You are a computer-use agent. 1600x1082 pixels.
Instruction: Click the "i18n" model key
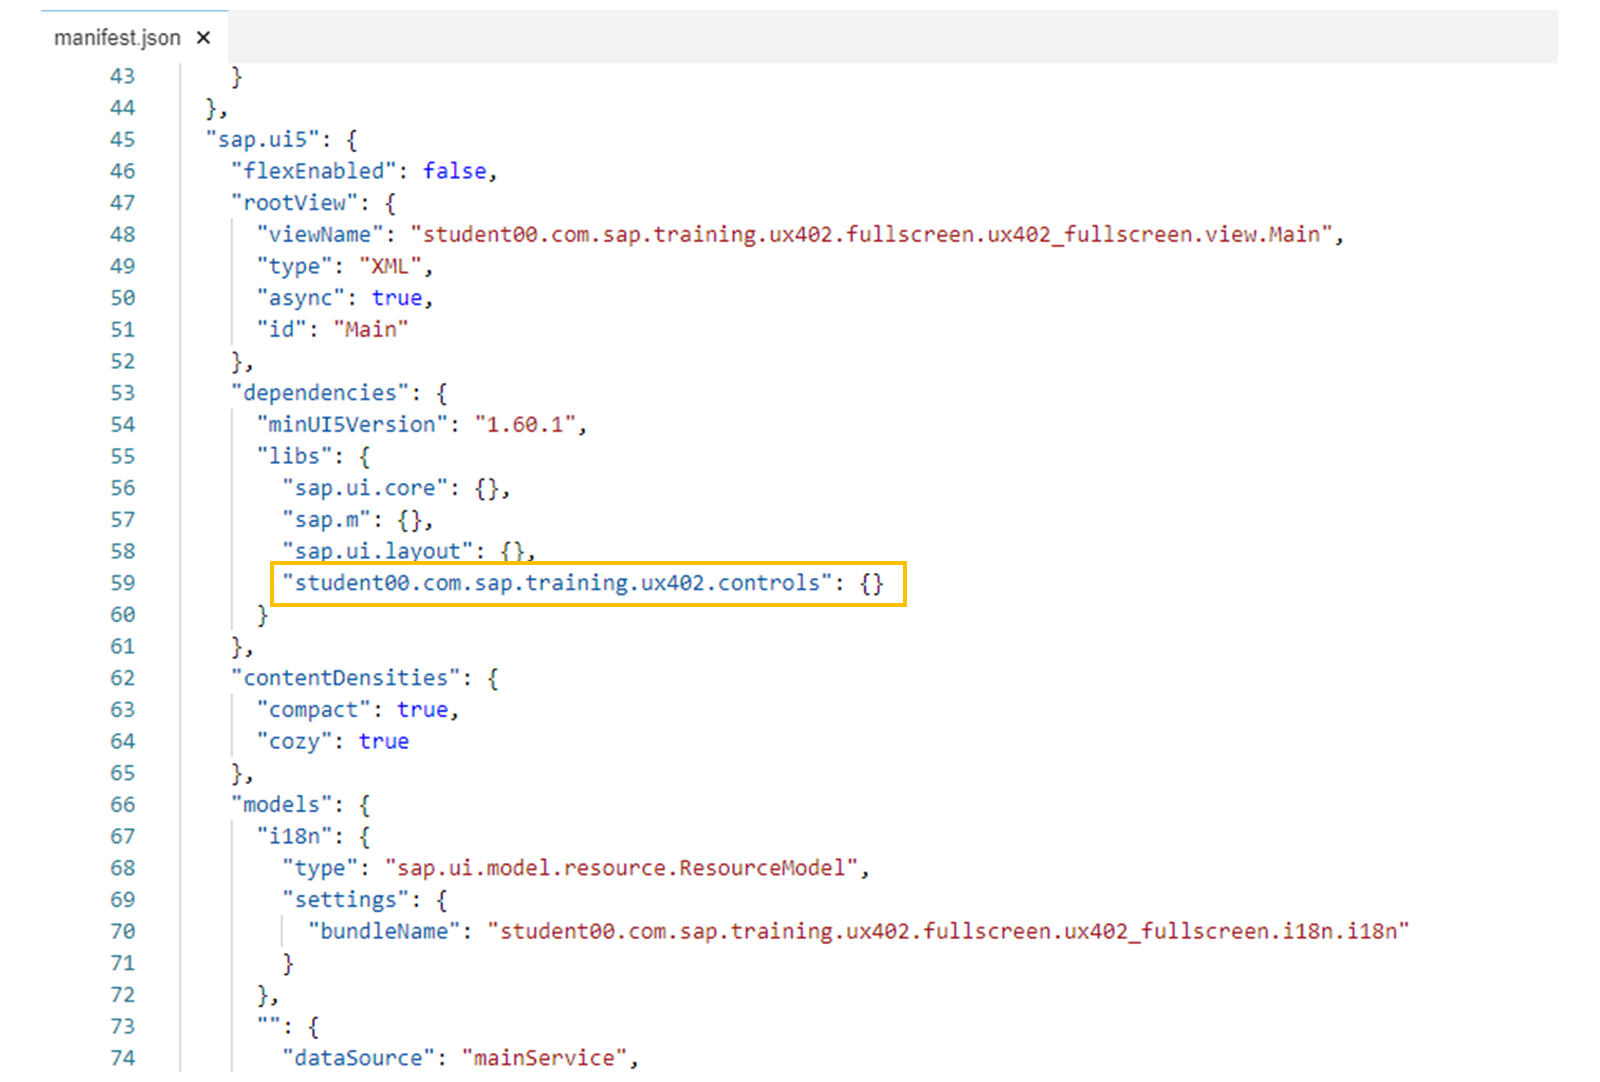pos(295,836)
